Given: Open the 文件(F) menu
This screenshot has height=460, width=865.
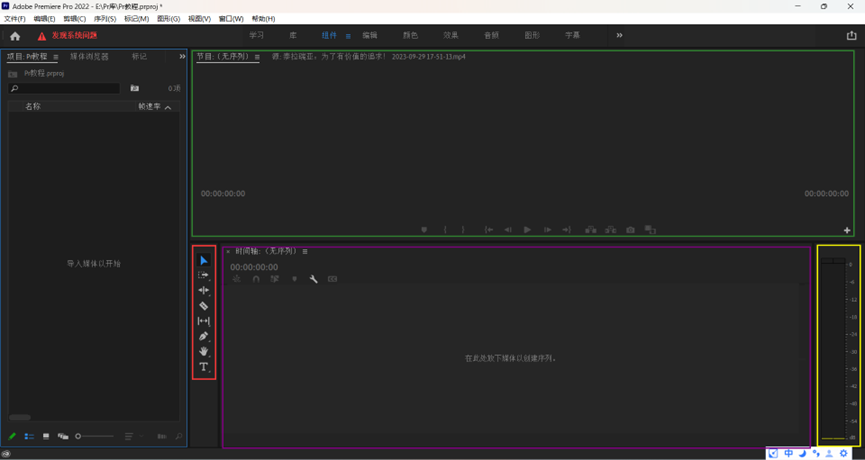Looking at the screenshot, I should point(15,18).
